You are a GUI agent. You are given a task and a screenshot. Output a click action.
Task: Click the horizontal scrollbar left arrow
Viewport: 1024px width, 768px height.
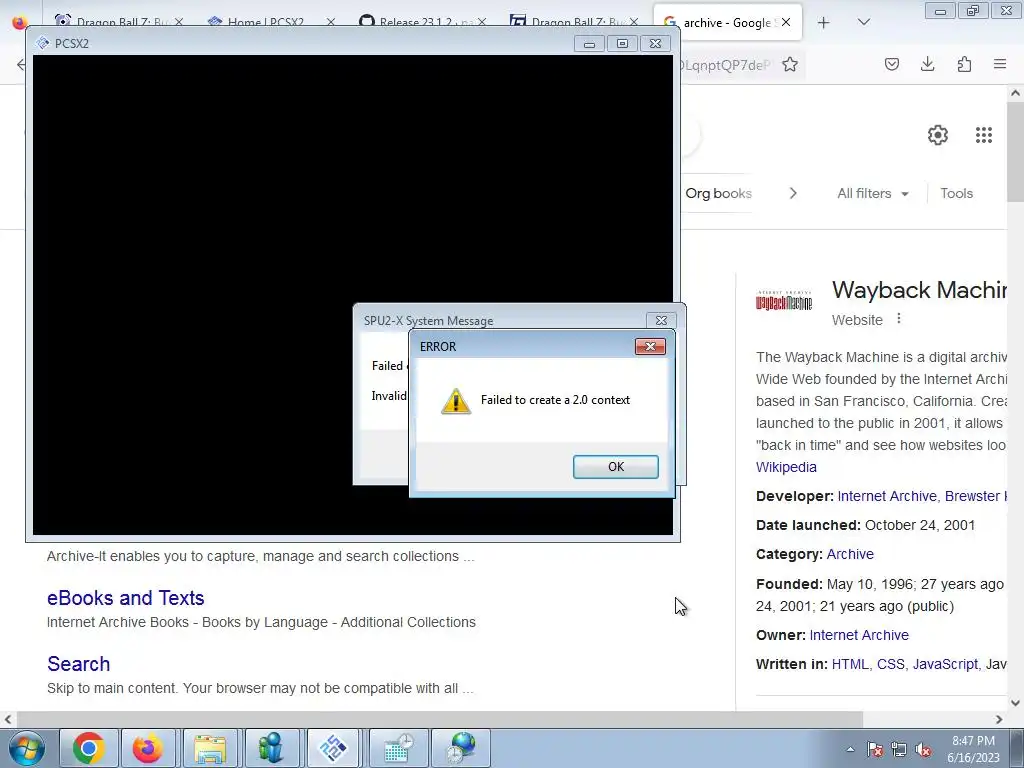click(x=8, y=719)
